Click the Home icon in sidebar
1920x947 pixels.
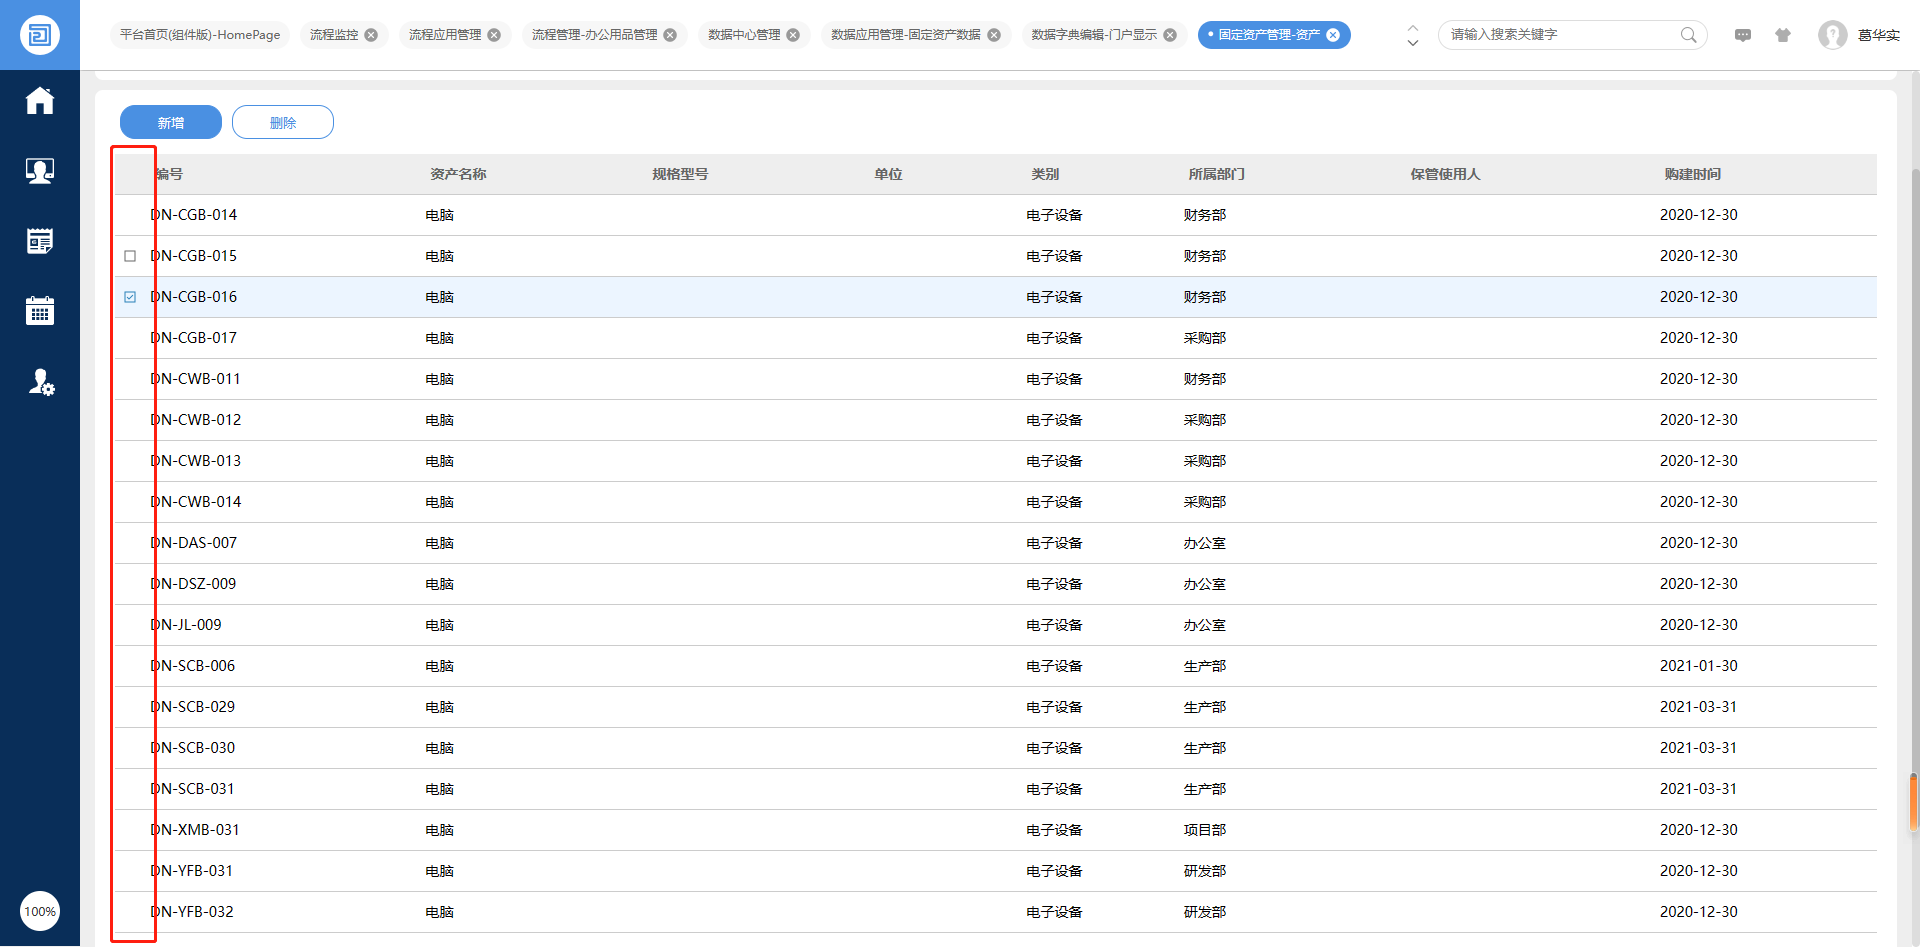click(40, 101)
